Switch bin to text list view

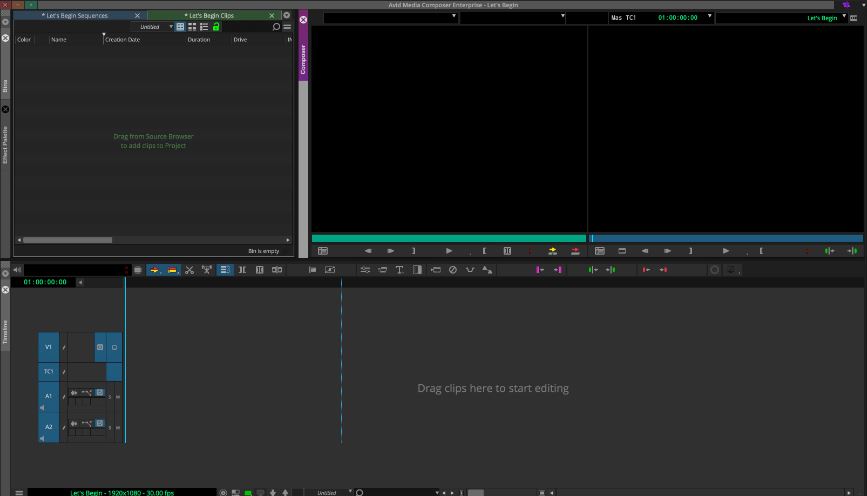click(180, 27)
